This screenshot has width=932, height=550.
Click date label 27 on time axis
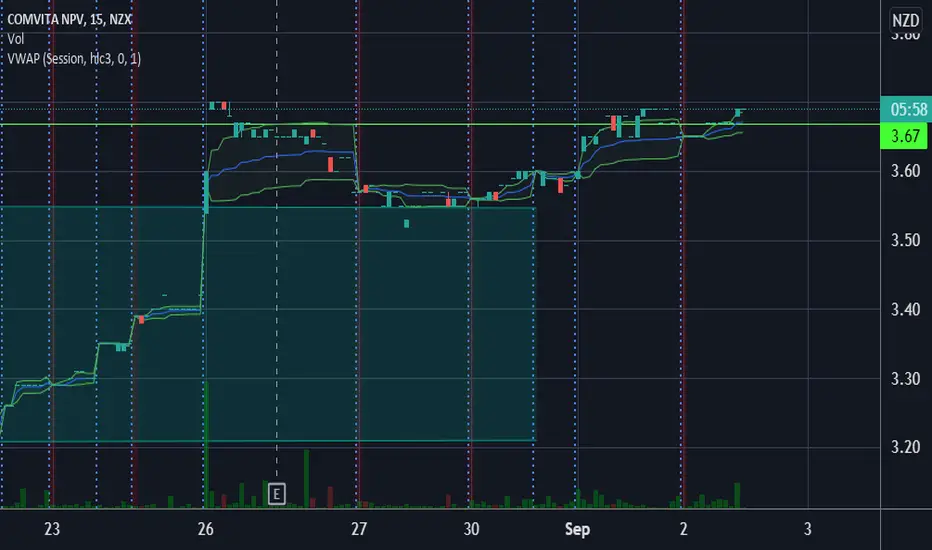358,529
